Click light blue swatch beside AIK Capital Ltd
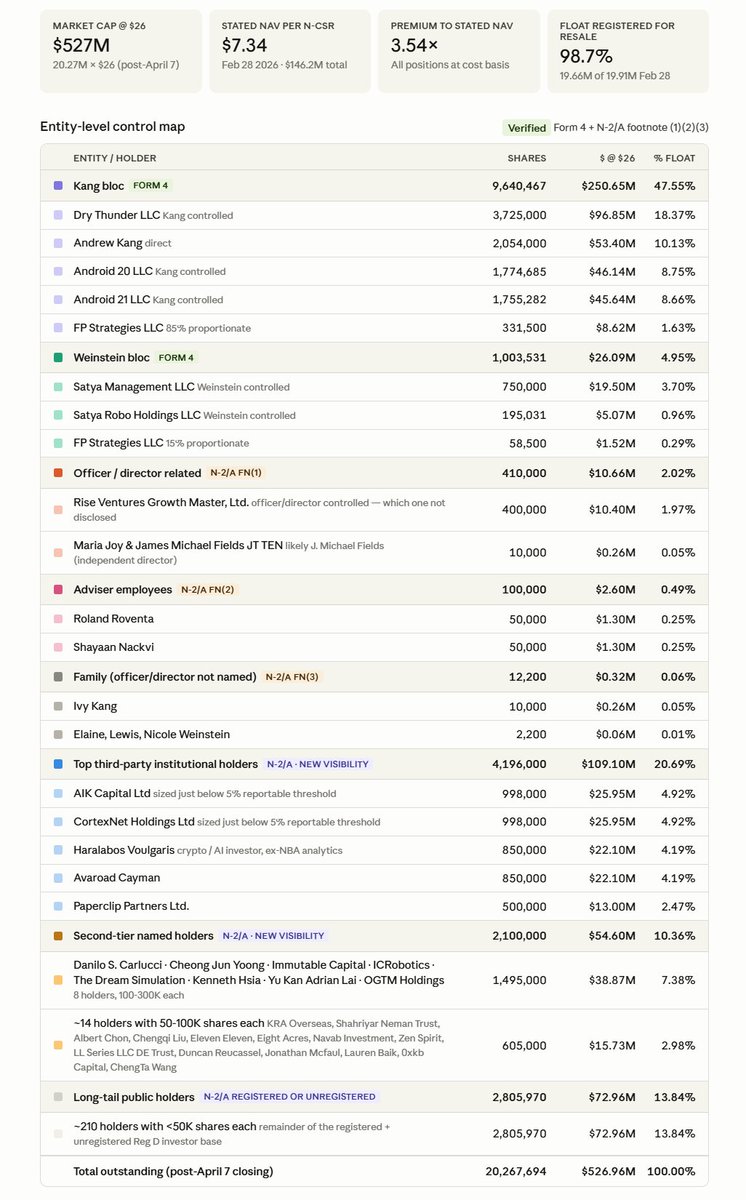Viewport: 746px width, 1200px height. 58,793
